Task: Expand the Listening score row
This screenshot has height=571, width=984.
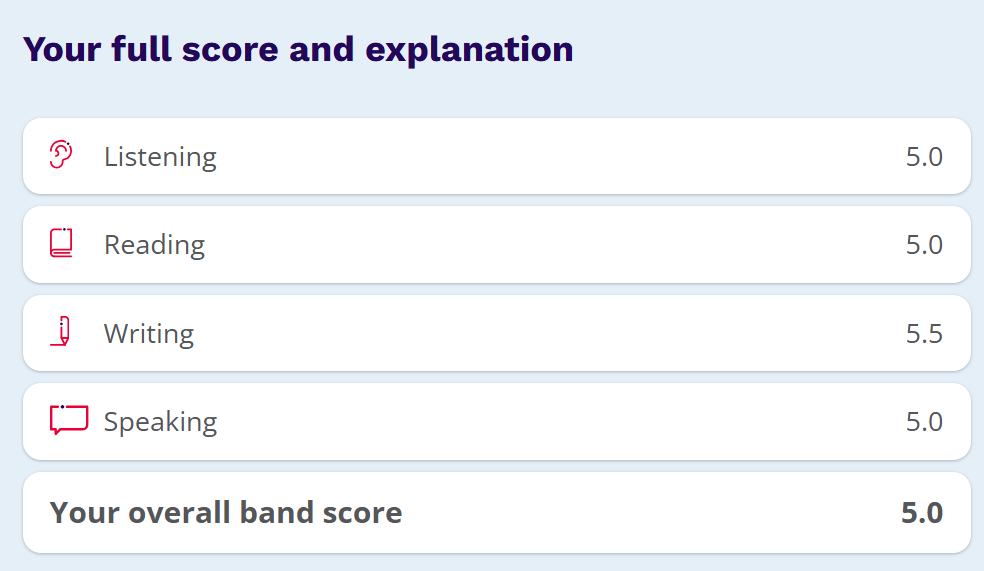Action: pyautogui.click(x=496, y=156)
